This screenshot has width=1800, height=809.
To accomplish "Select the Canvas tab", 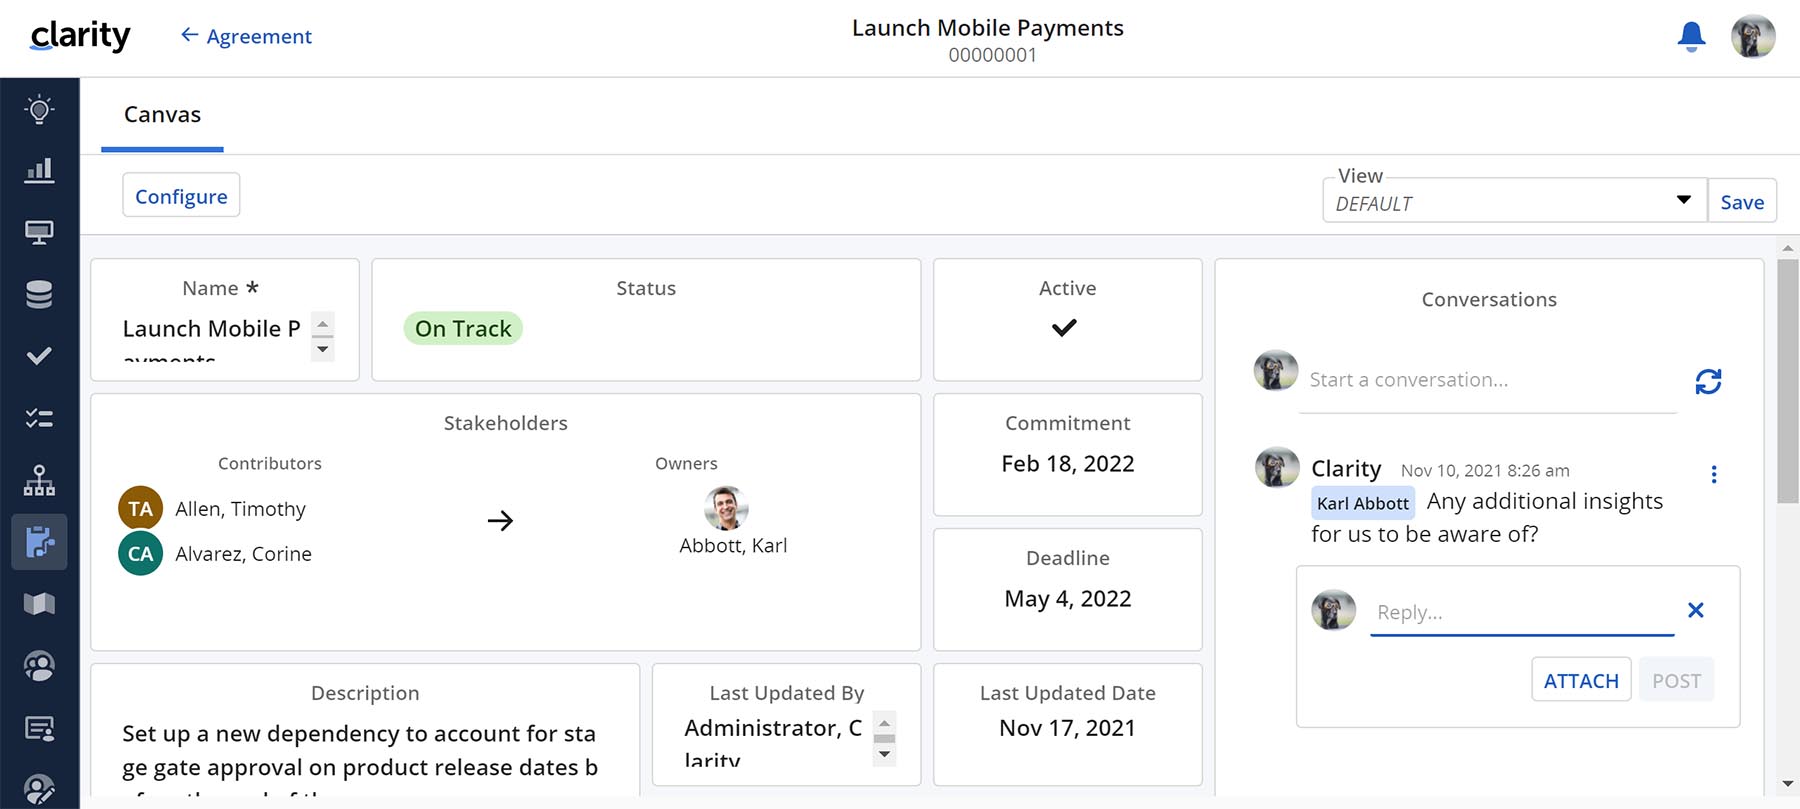I will click(x=162, y=115).
